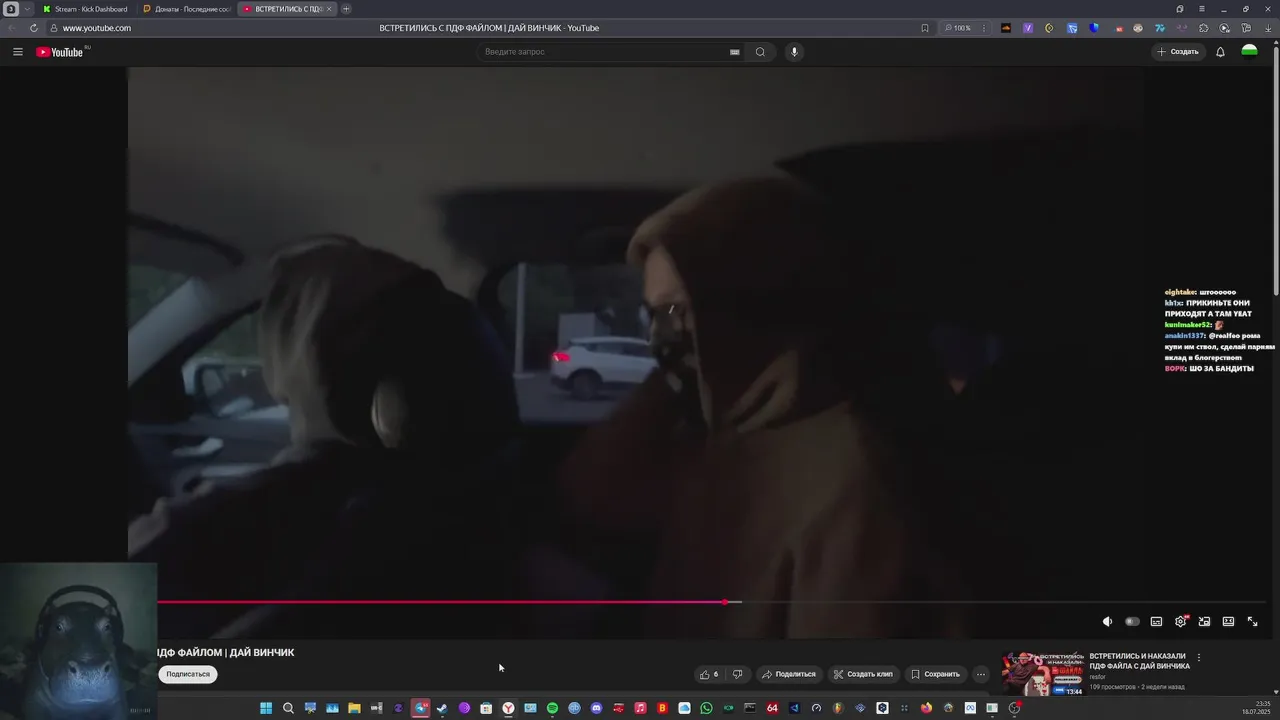1280x720 pixels.
Task: Open WhatsApp from the taskbar
Action: (x=706, y=708)
